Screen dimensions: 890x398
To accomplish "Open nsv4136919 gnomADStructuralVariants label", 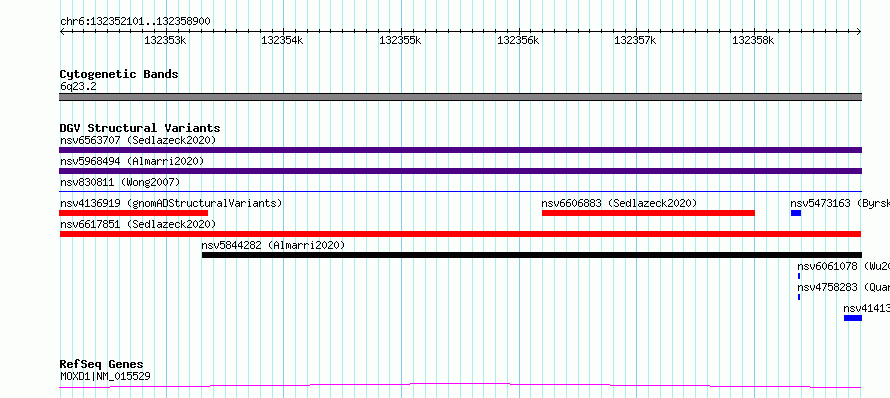I will [x=171, y=203].
